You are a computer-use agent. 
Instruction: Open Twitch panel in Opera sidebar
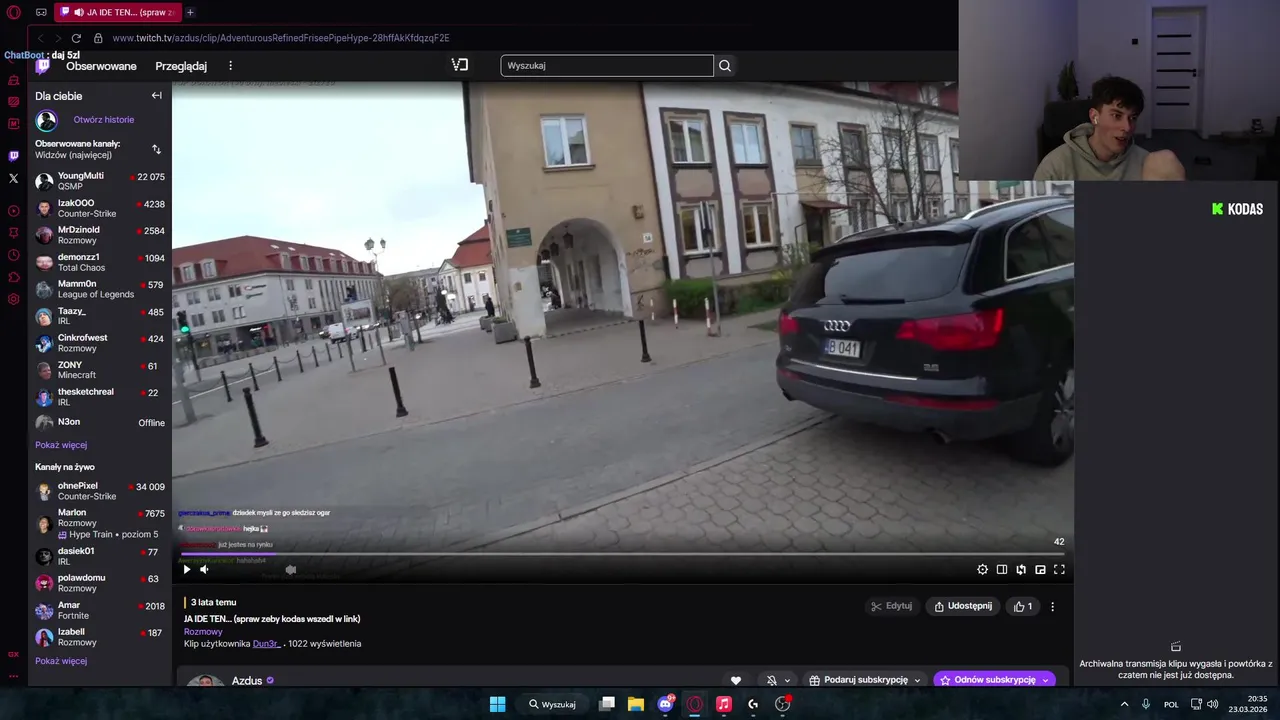tap(13, 156)
